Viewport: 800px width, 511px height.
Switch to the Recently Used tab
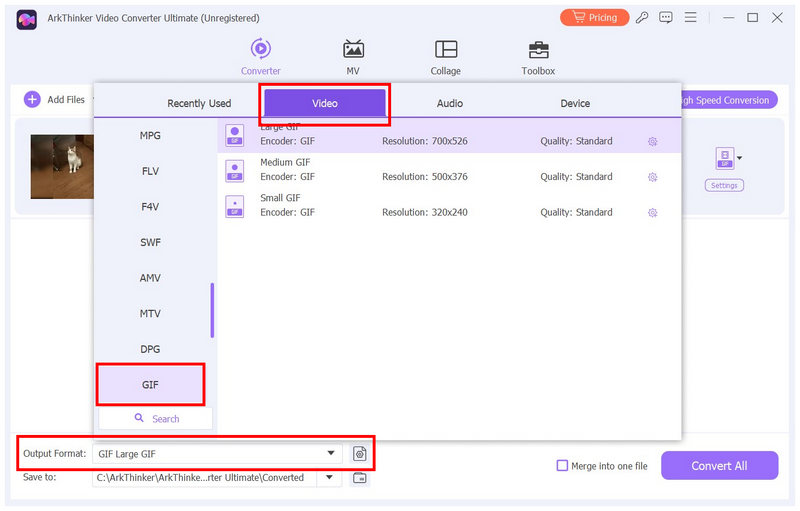(x=199, y=104)
